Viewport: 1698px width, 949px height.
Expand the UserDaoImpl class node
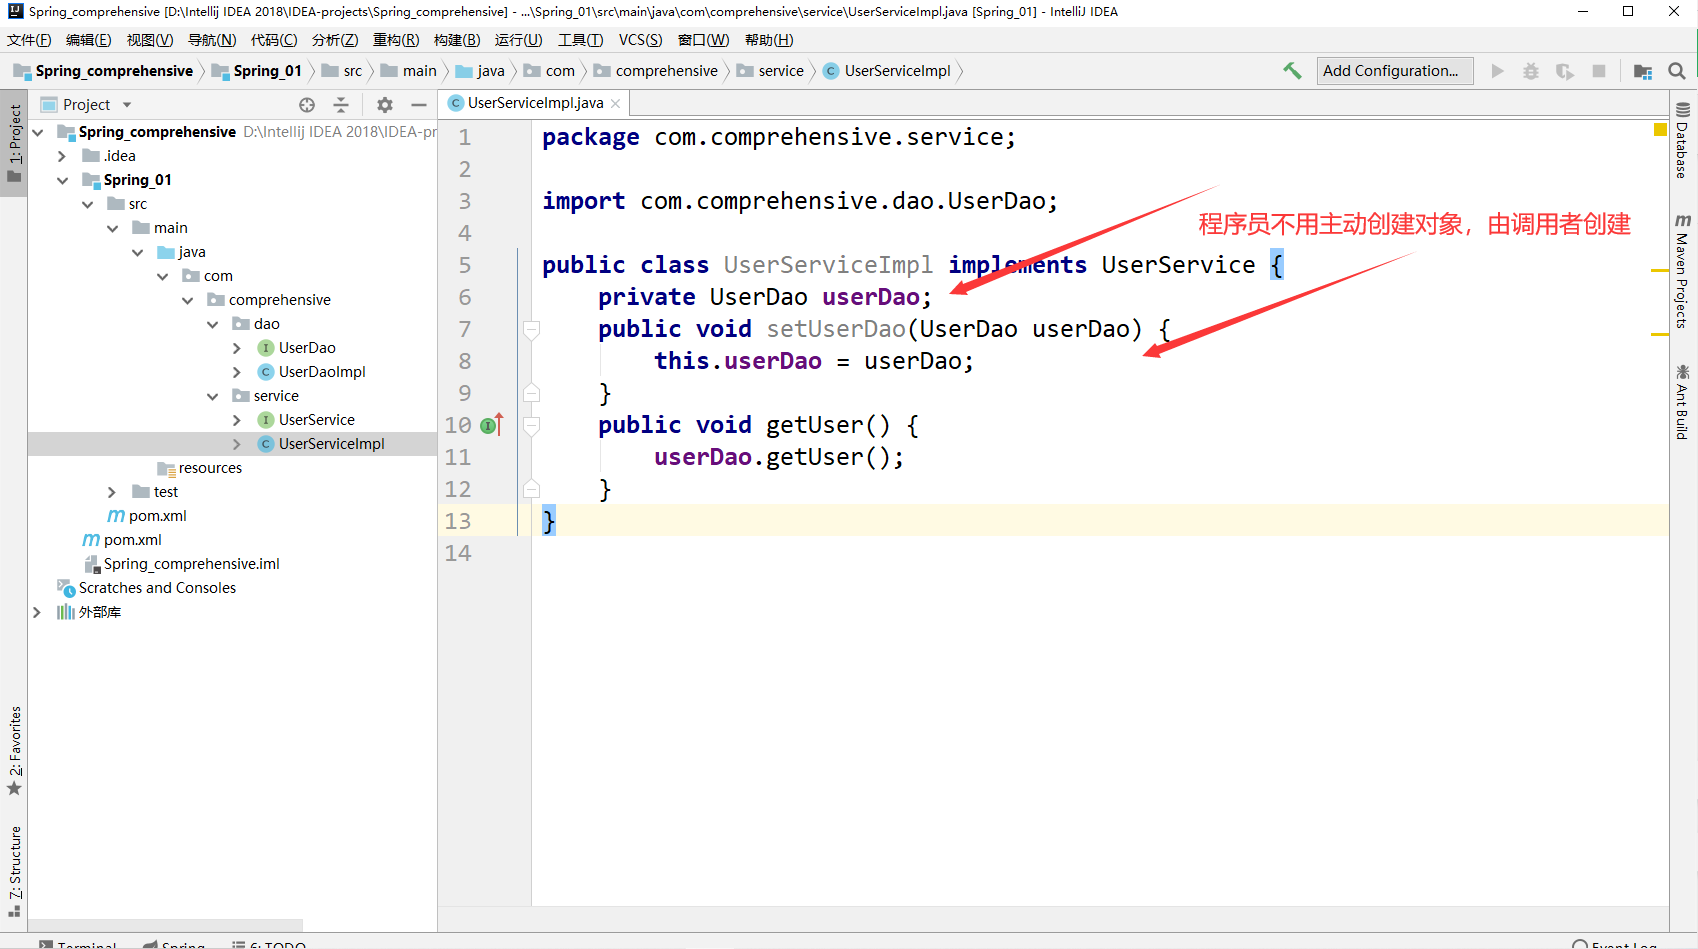(x=237, y=372)
